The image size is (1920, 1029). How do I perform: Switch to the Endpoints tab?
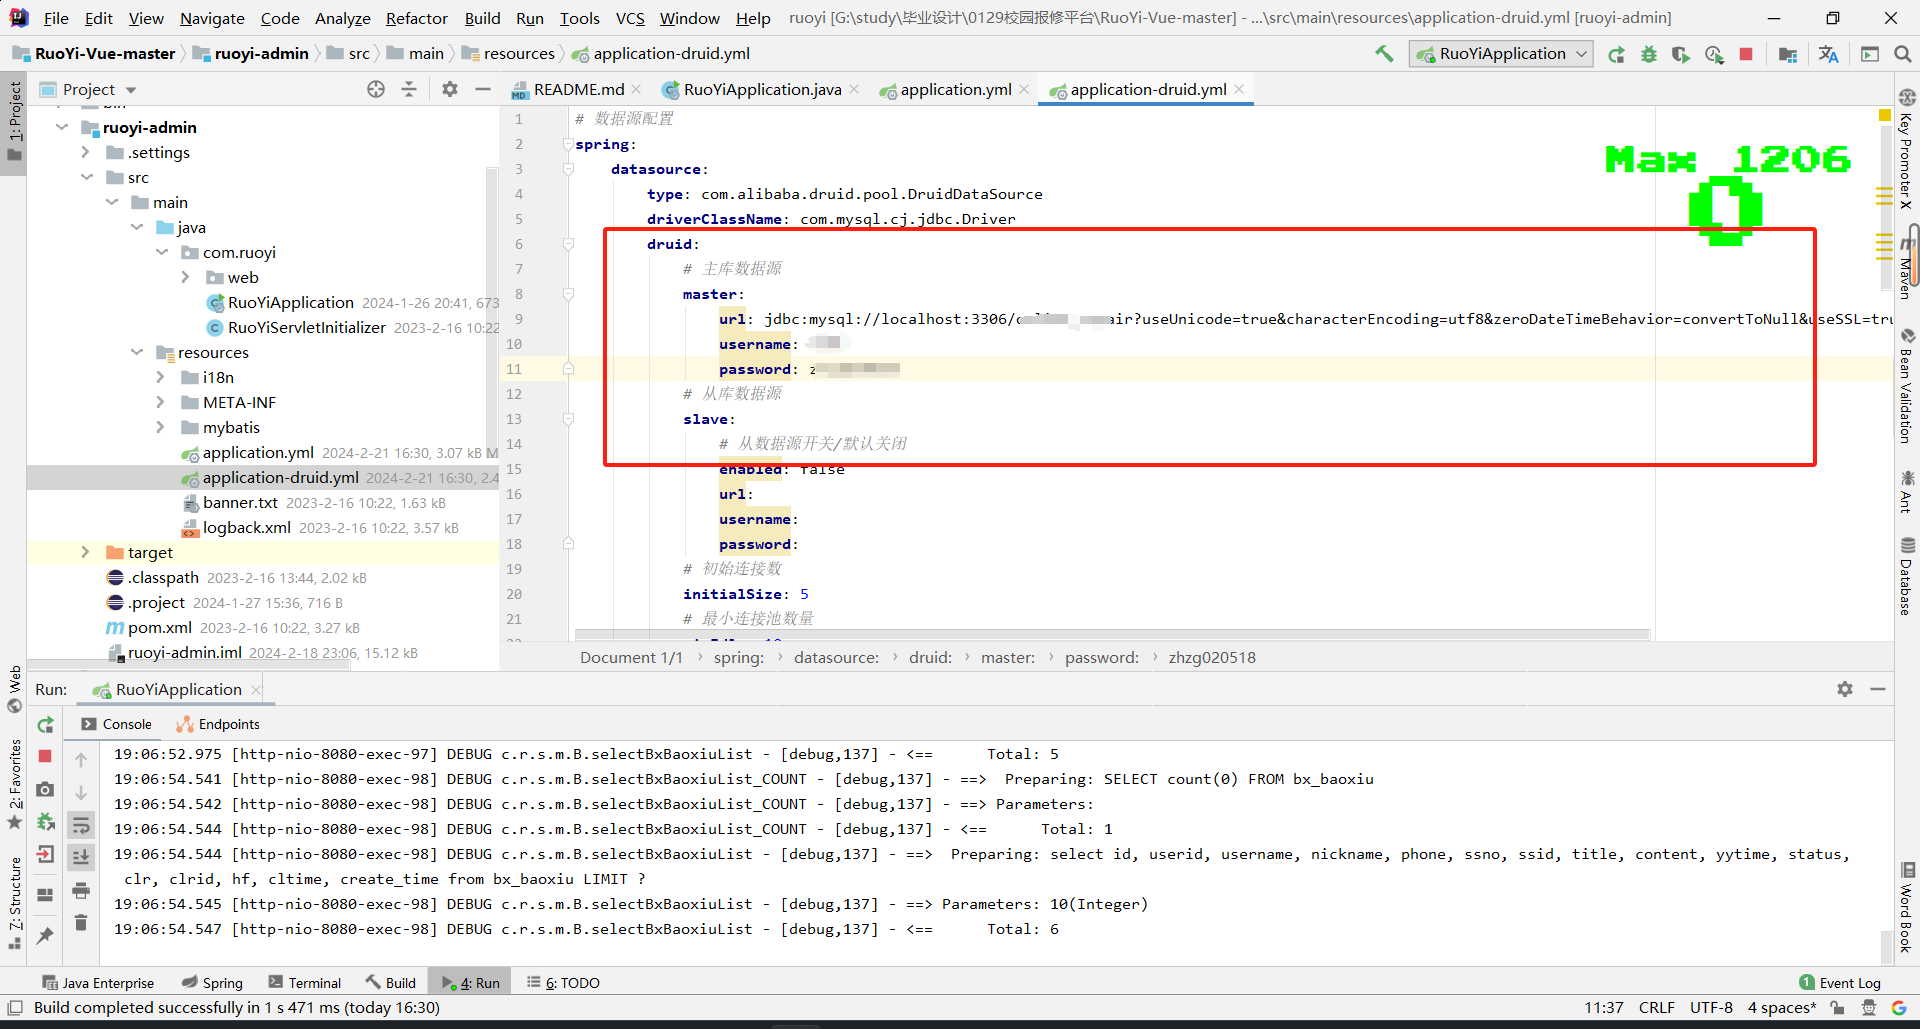coord(218,724)
